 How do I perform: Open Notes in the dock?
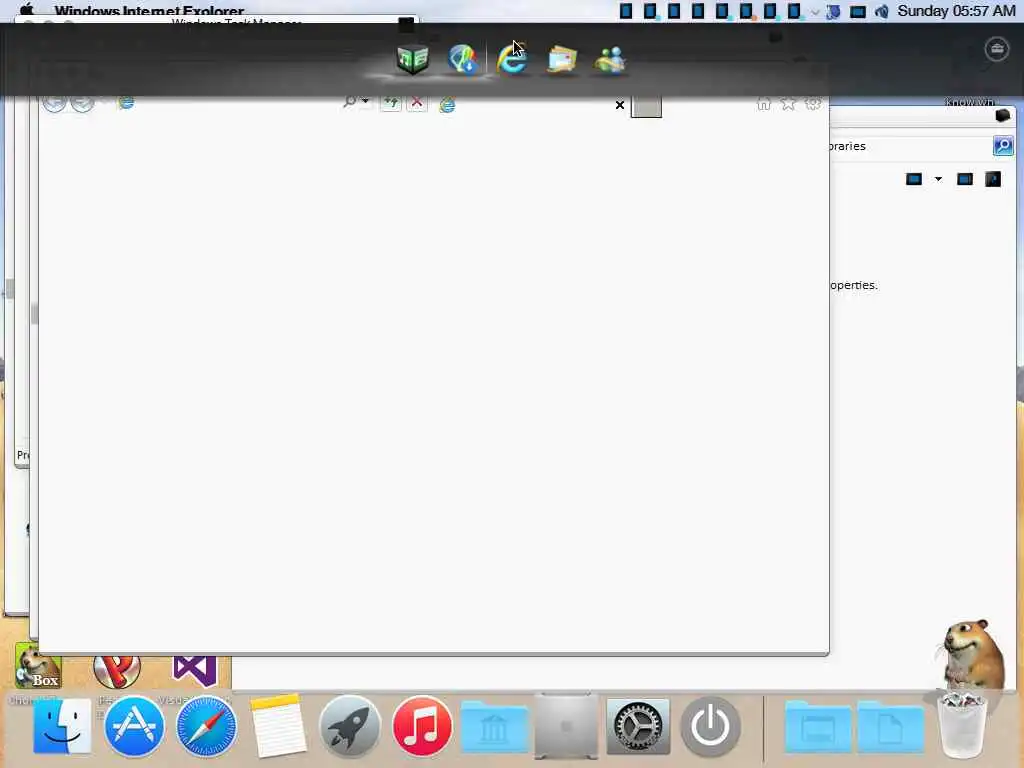[278, 726]
